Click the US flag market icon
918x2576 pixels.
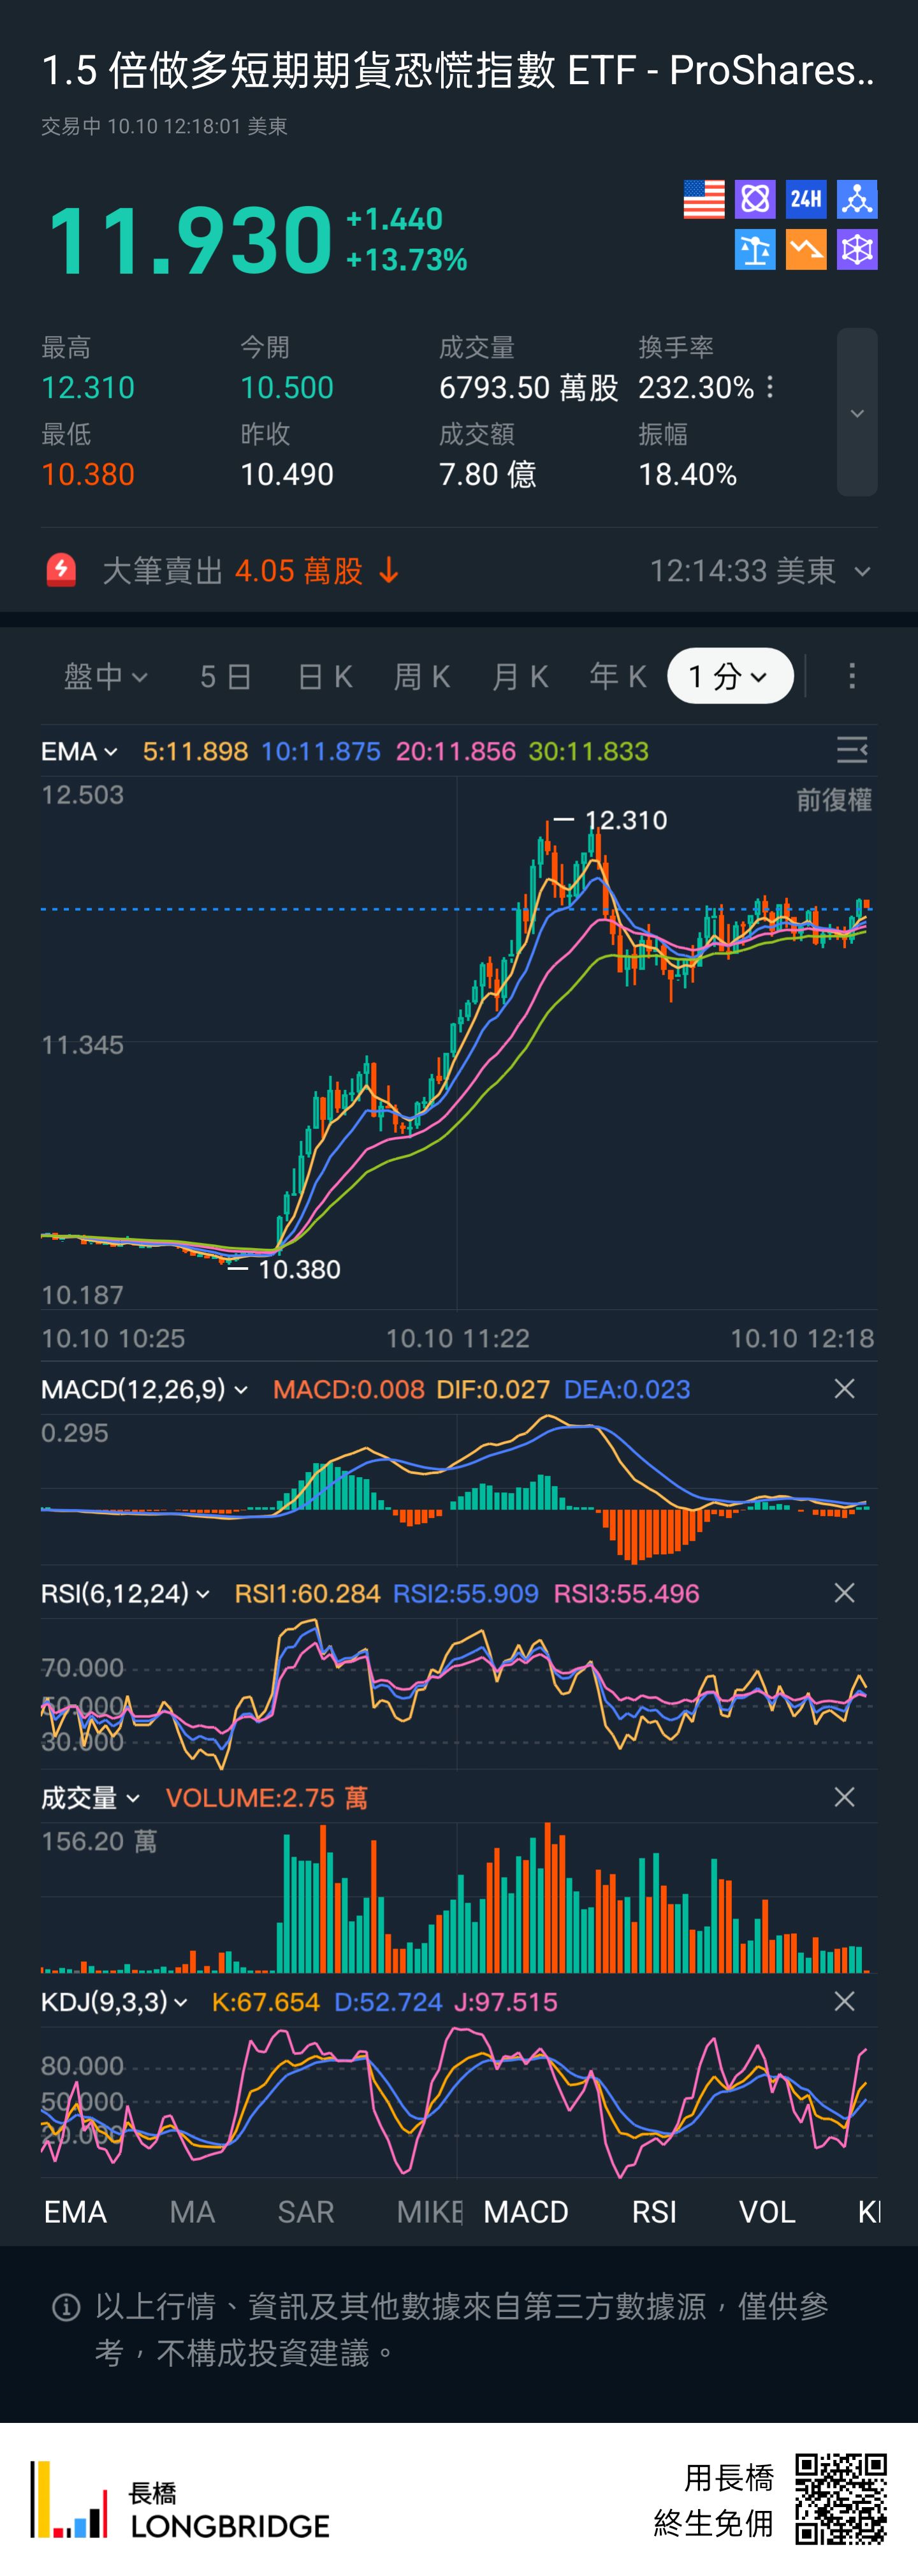click(x=703, y=199)
